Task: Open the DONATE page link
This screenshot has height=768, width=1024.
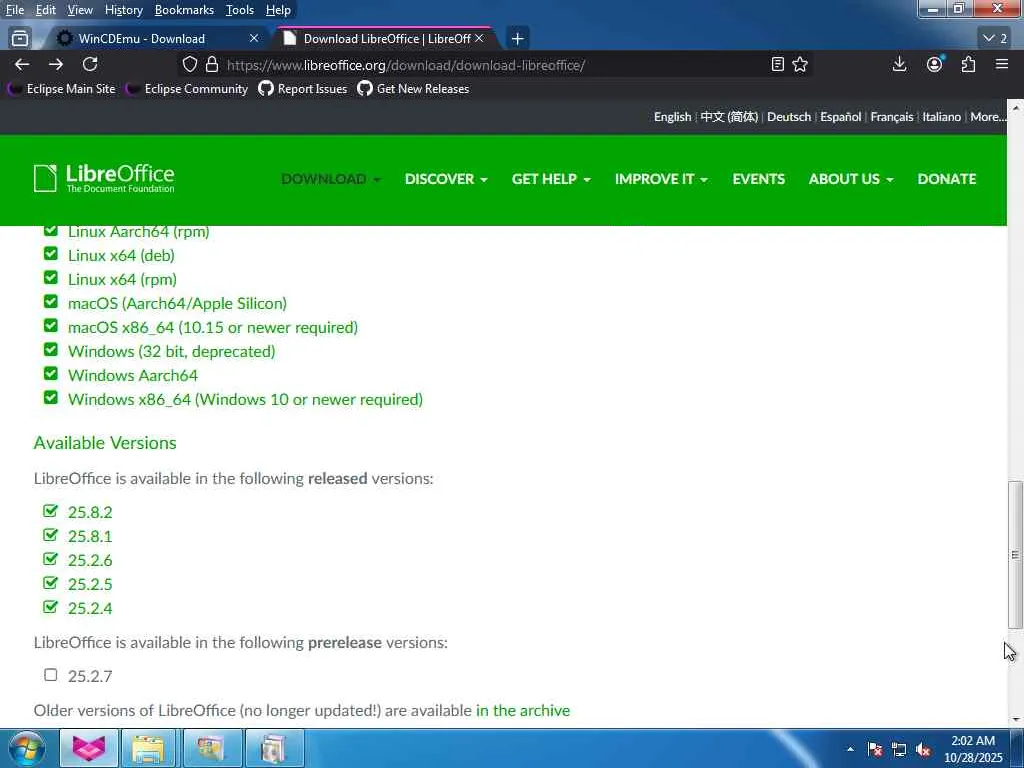Action: pos(946,179)
